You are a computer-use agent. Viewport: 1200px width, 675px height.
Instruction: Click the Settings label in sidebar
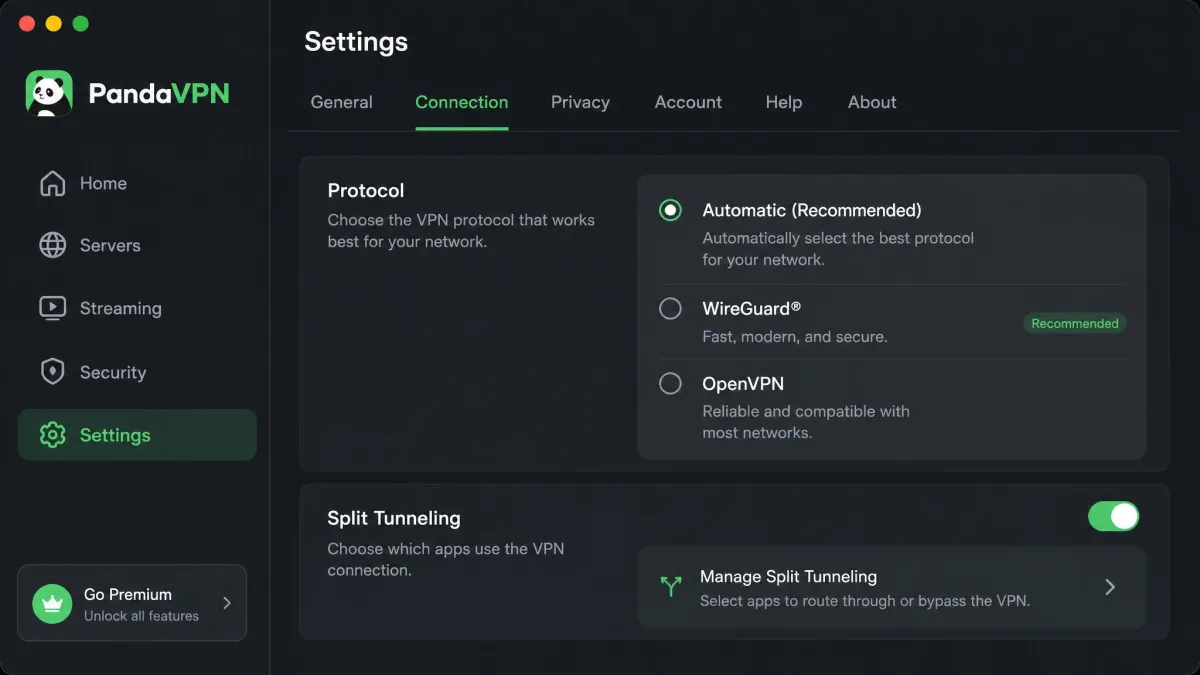pos(115,435)
